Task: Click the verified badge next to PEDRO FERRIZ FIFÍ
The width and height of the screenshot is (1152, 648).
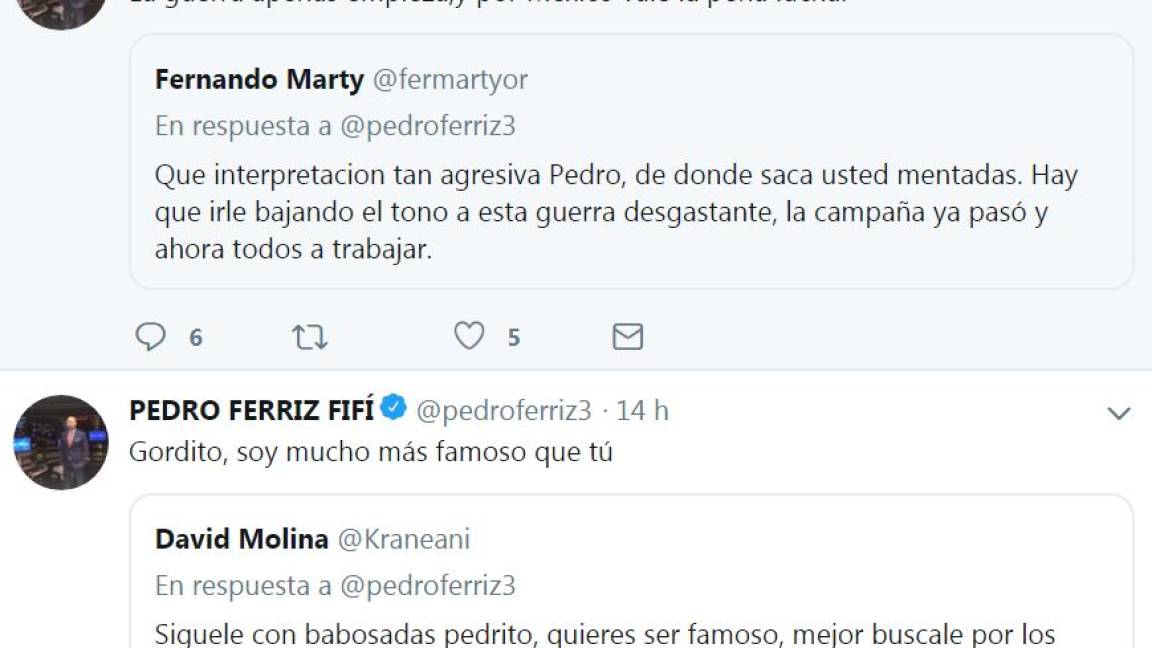Action: click(x=394, y=408)
